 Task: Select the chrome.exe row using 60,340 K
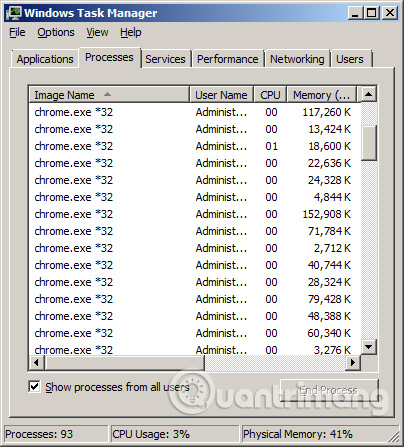195,333
